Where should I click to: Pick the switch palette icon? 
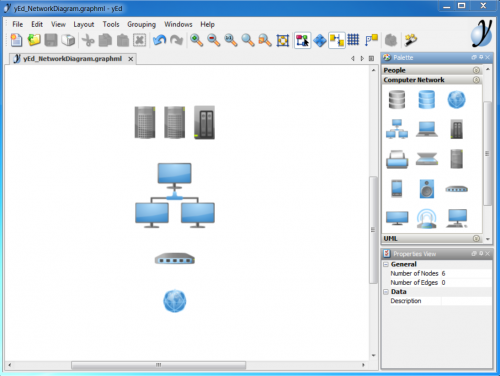456,189
